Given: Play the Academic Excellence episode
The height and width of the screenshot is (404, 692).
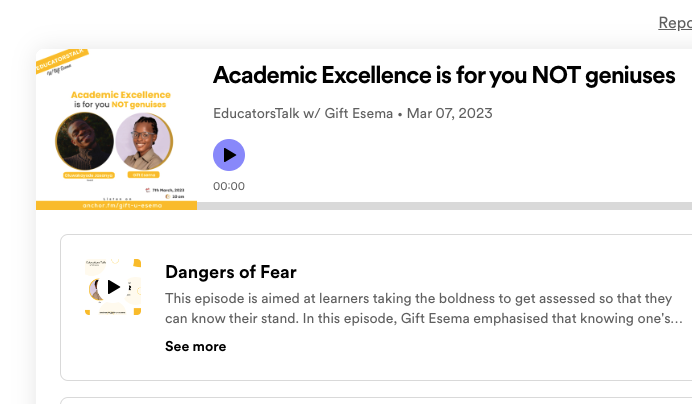Looking at the screenshot, I should [x=229, y=155].
